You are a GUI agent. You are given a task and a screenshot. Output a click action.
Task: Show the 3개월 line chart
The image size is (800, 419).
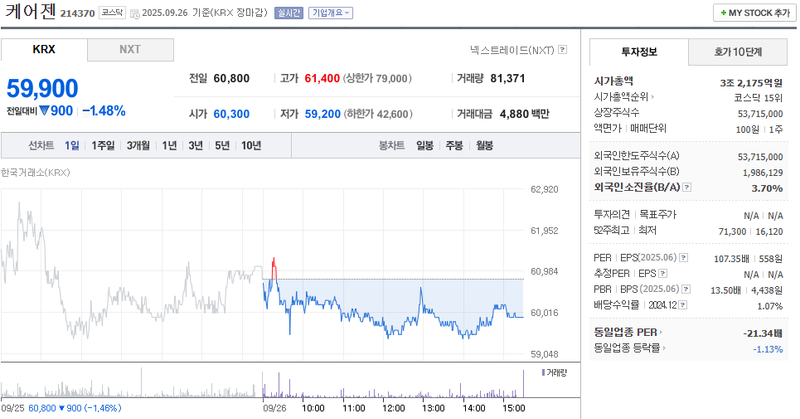[x=138, y=145]
